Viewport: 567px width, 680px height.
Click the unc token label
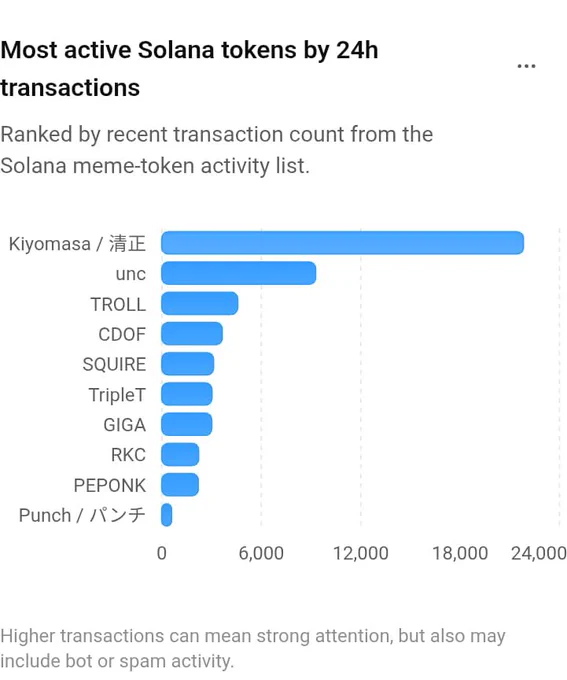pos(131,274)
